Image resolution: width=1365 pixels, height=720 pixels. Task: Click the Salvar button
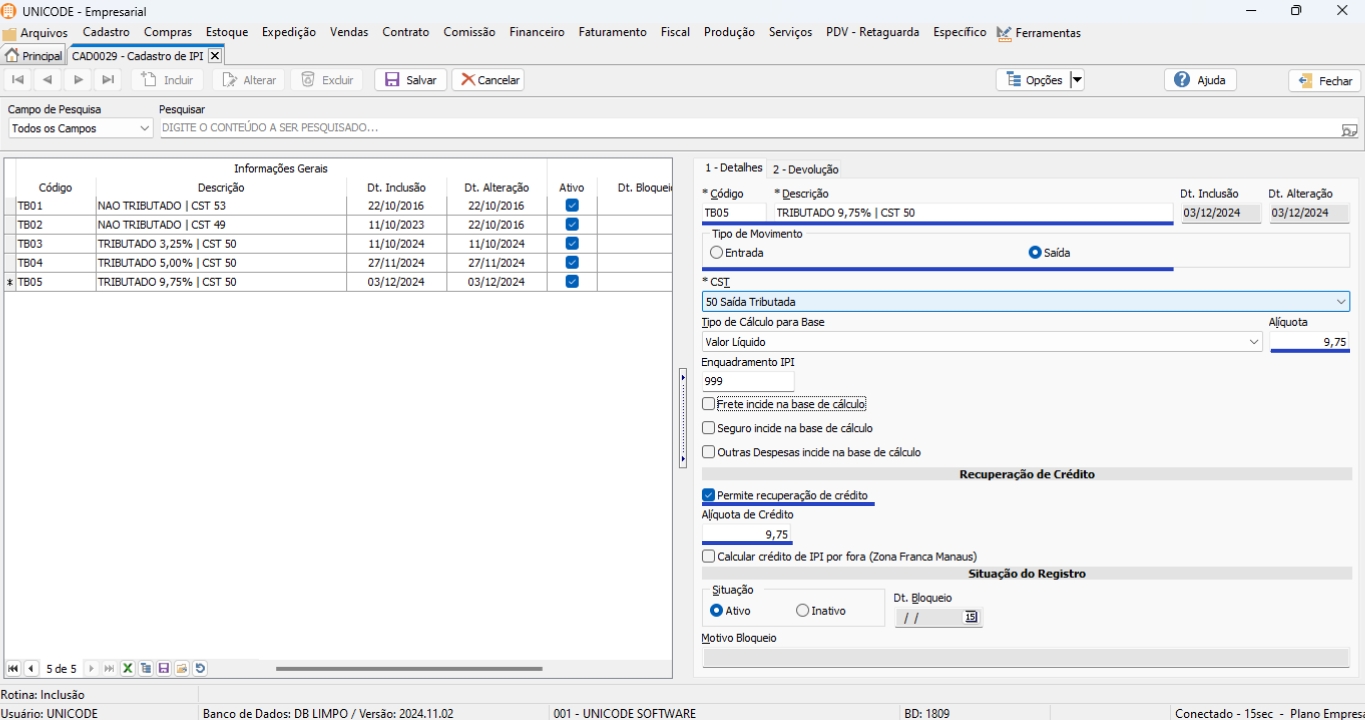410,80
